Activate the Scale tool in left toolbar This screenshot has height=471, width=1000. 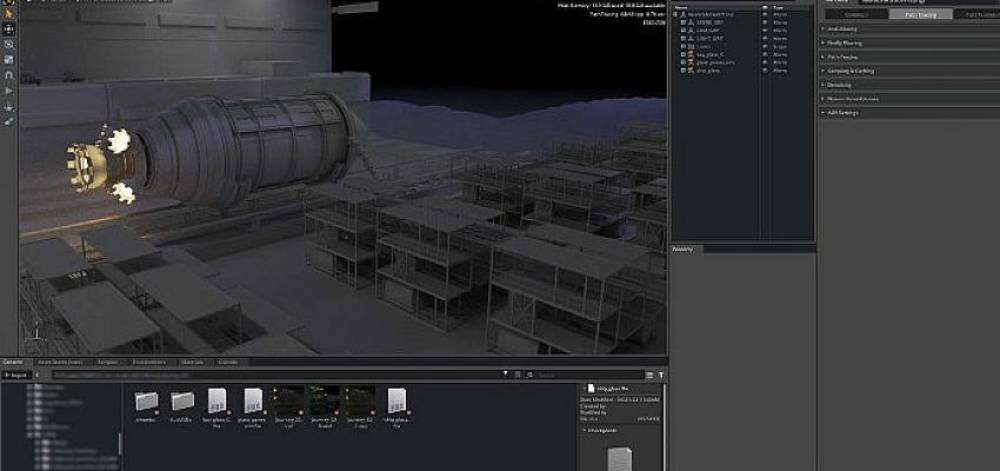click(x=9, y=59)
